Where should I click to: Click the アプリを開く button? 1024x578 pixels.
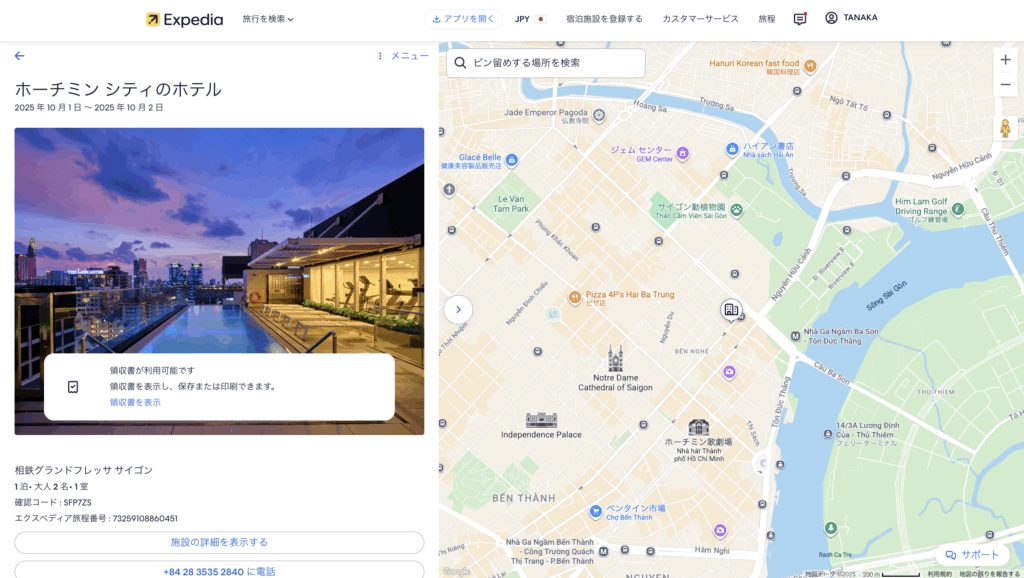[x=463, y=19]
